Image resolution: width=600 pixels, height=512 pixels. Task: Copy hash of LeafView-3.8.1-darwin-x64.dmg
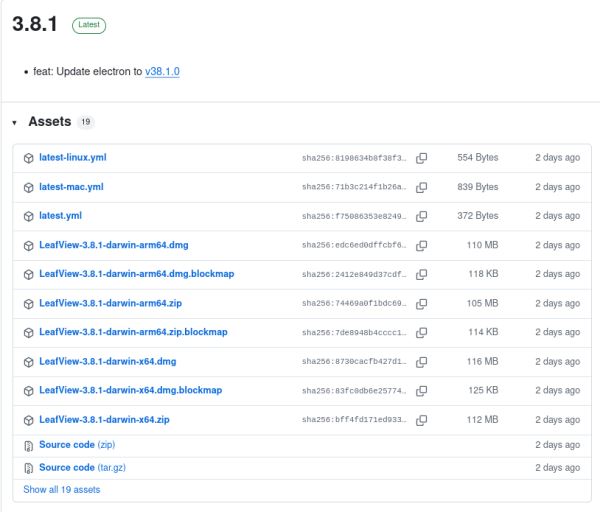tap(422, 361)
